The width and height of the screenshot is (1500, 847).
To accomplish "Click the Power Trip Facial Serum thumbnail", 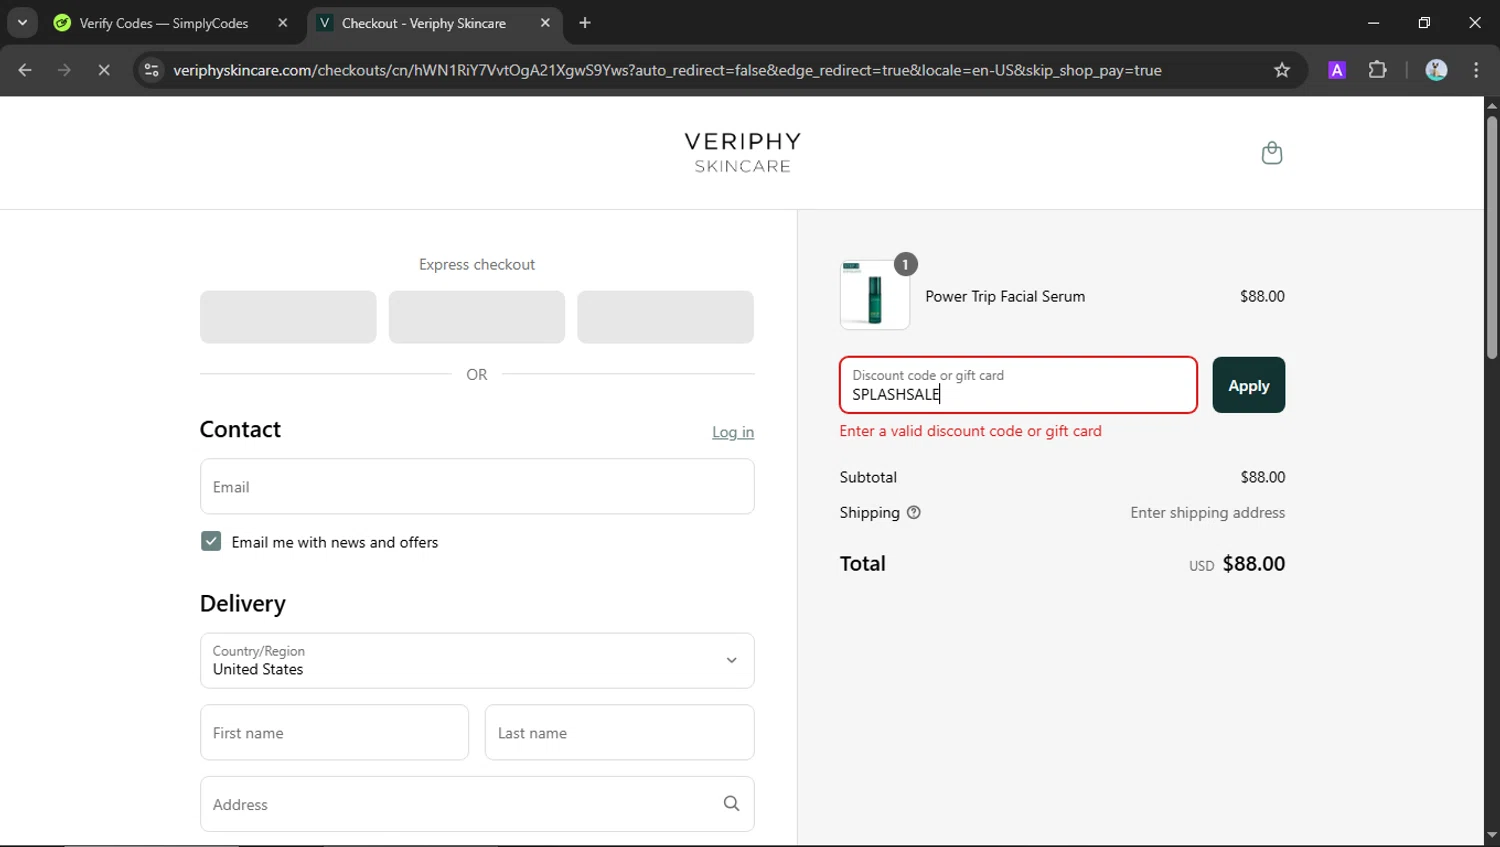I will pos(875,295).
